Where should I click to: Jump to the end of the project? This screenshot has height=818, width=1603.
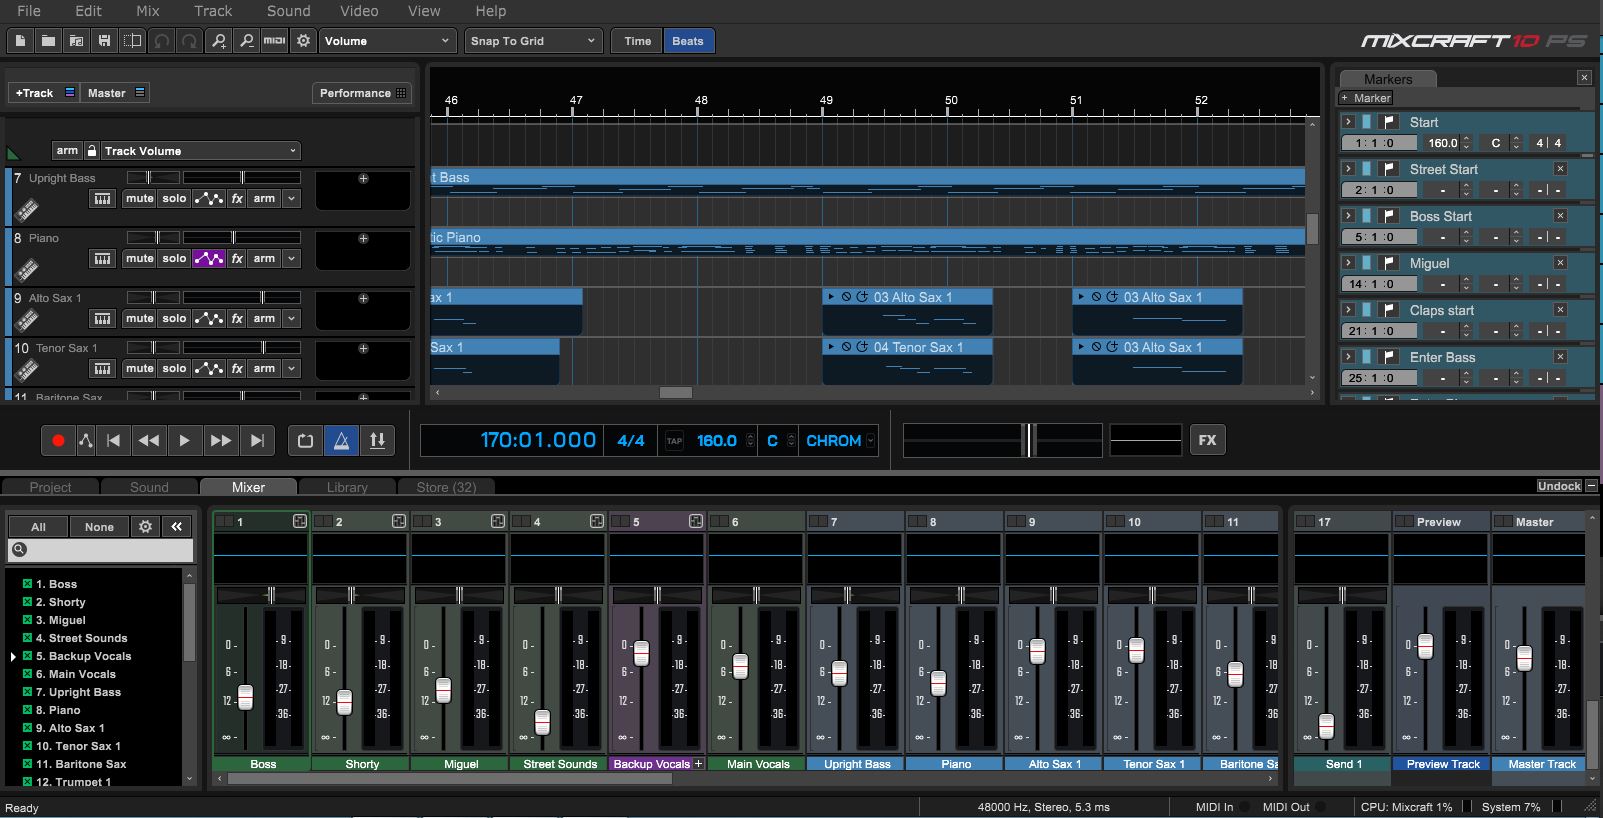pyautogui.click(x=257, y=440)
